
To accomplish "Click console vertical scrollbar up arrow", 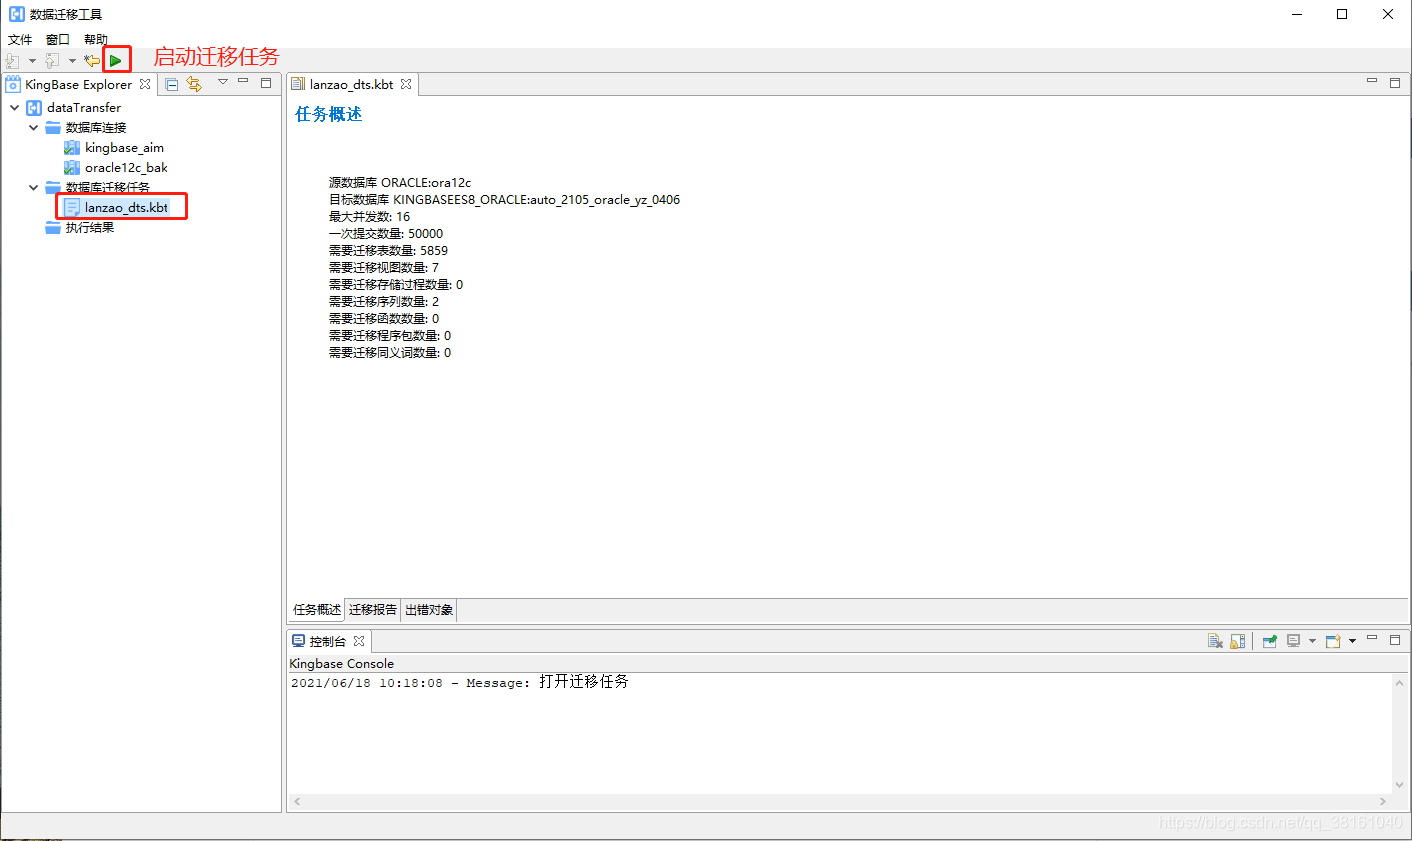I will coord(1400,683).
